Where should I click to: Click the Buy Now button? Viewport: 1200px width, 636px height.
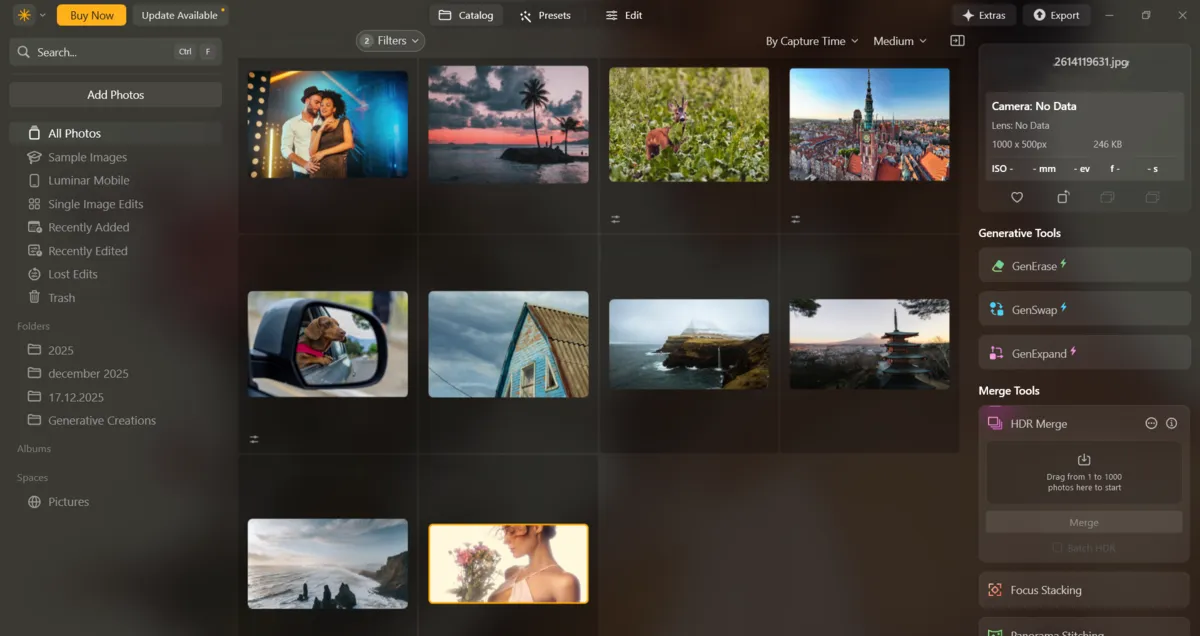tap(91, 15)
